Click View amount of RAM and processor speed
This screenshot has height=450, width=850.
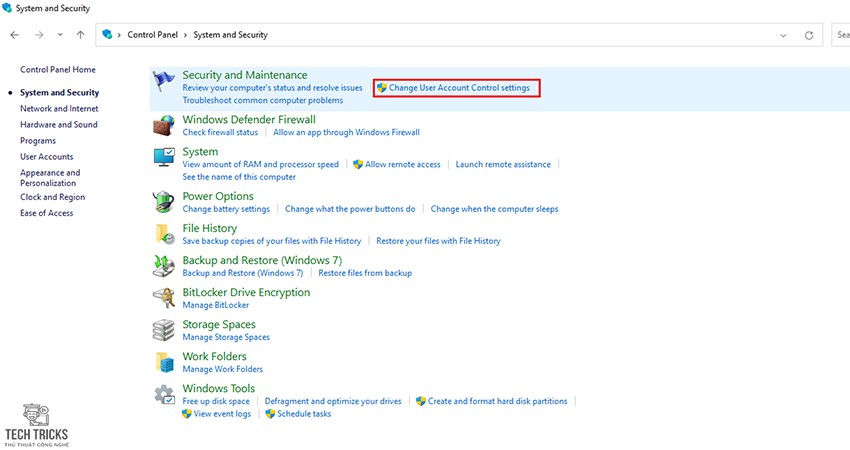[260, 164]
